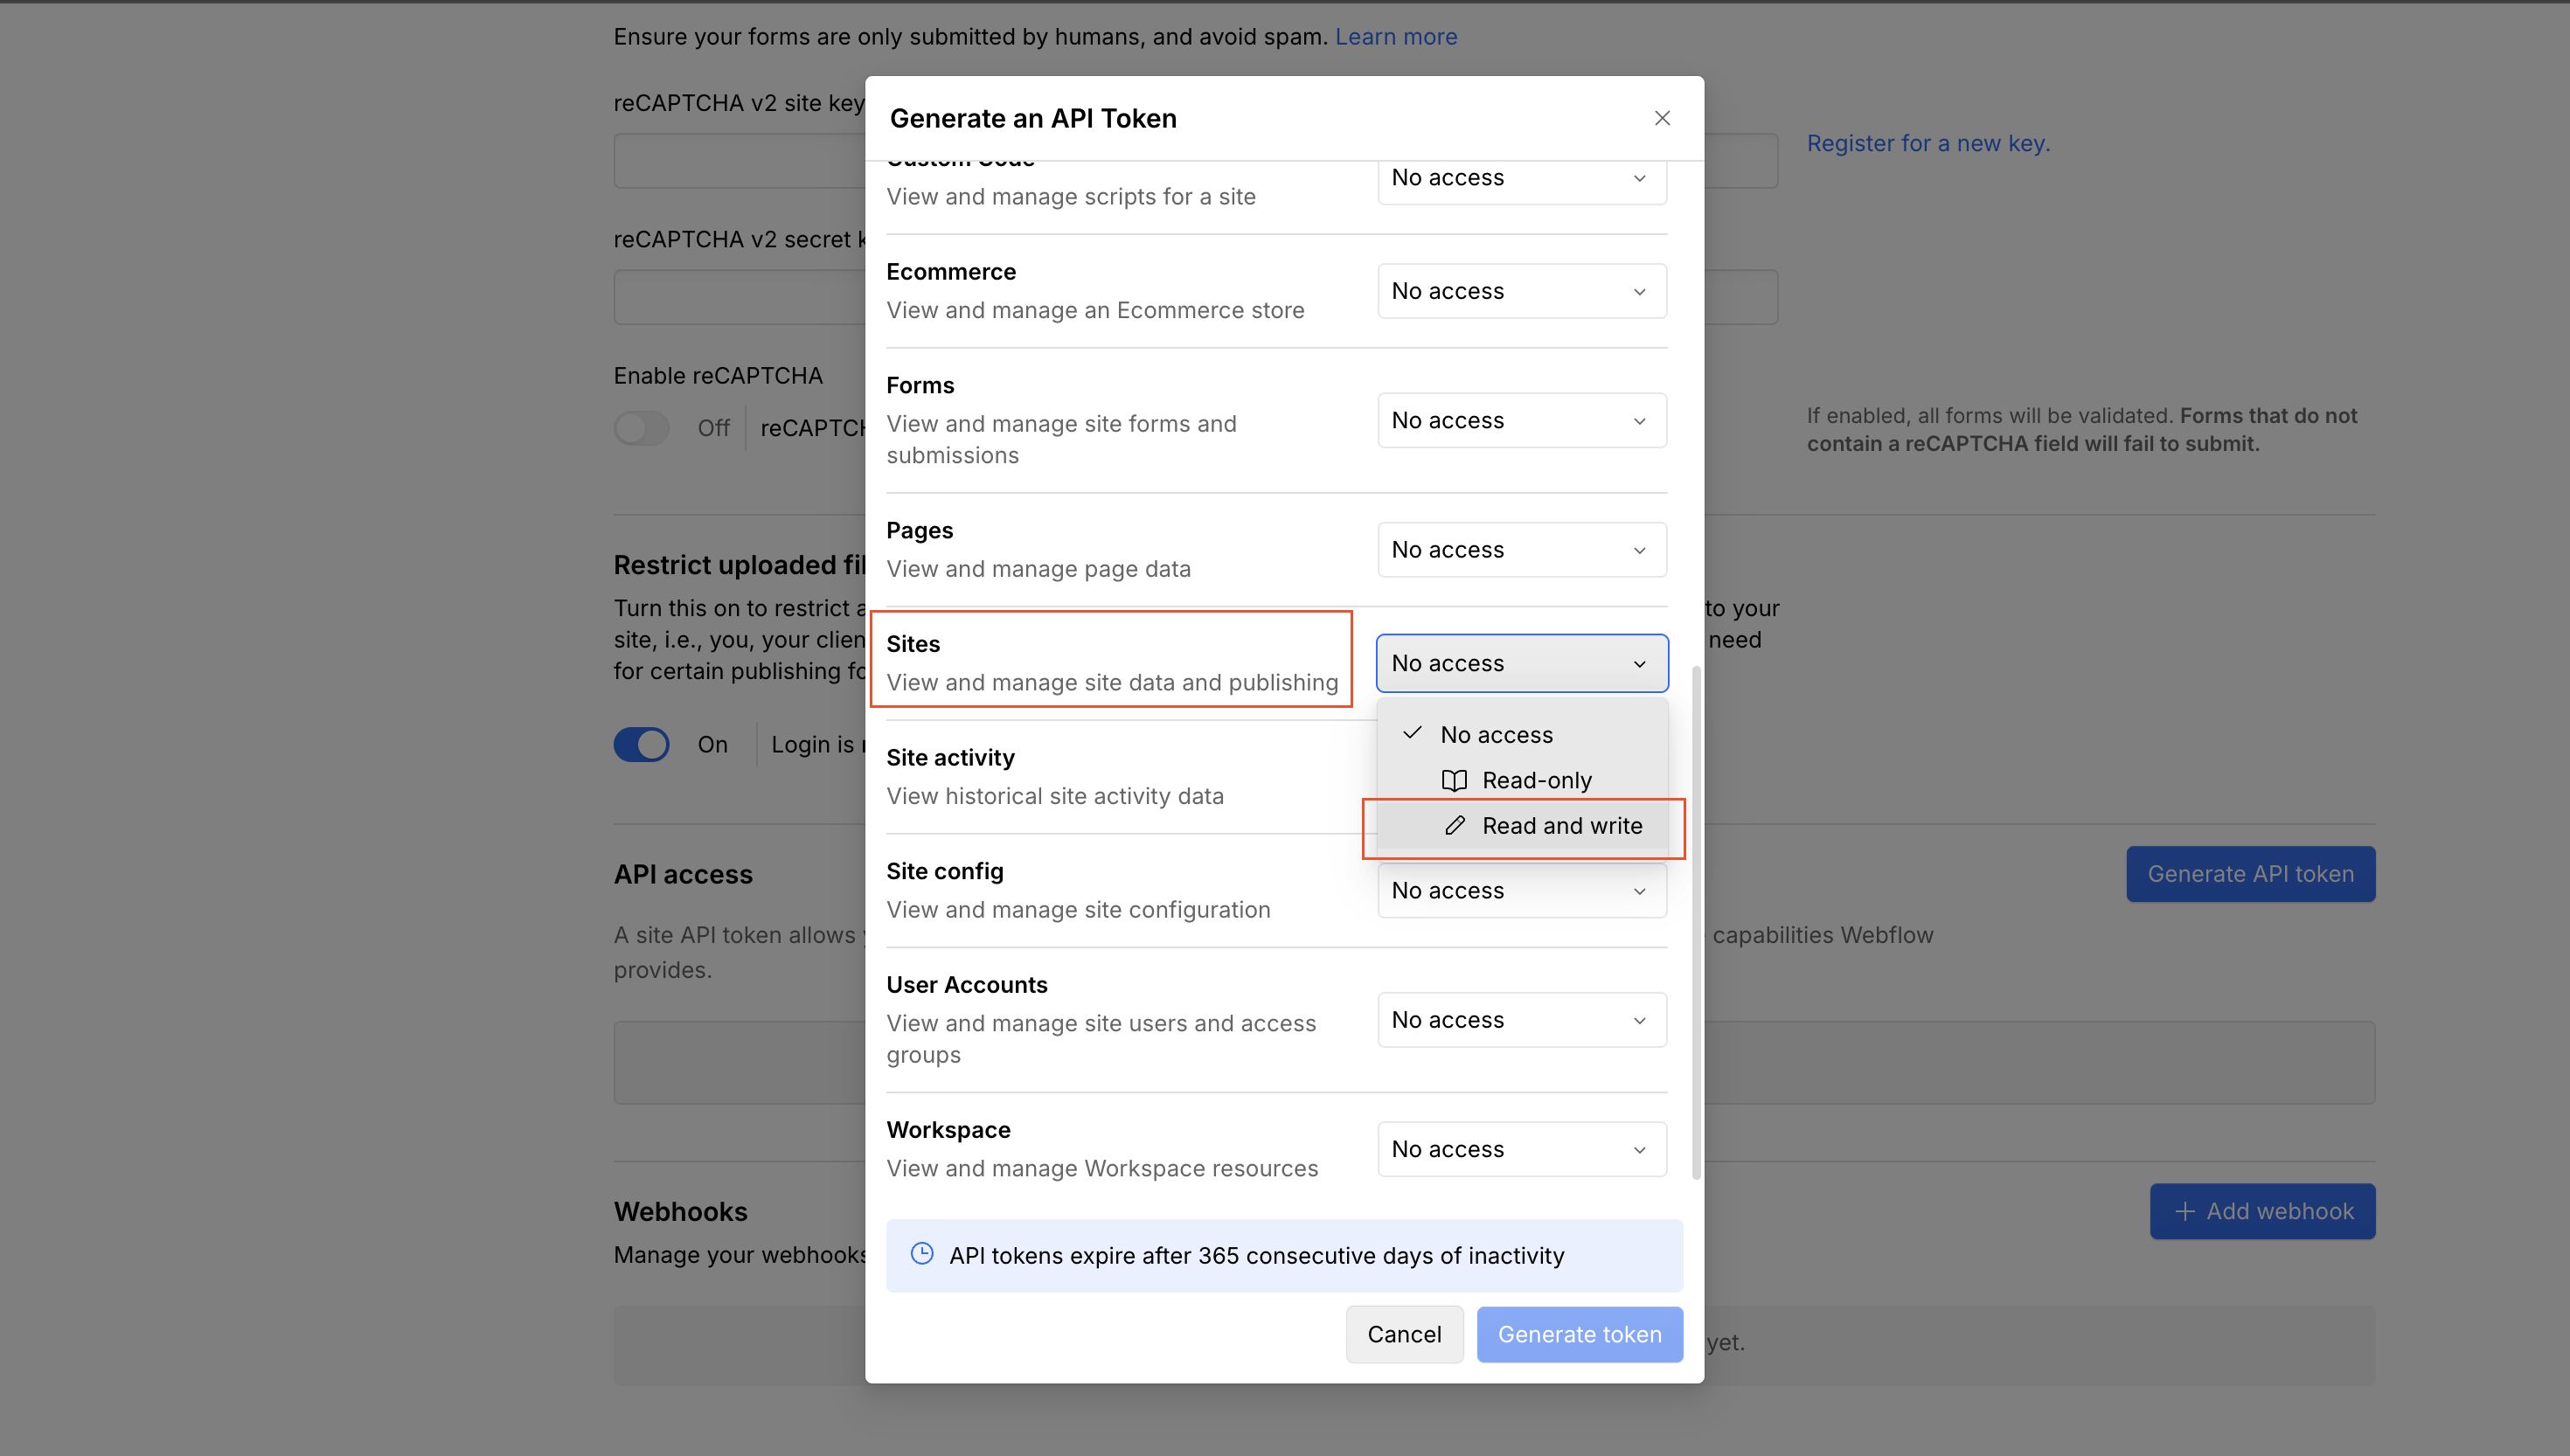Select Read and write for Sites

pos(1562,825)
